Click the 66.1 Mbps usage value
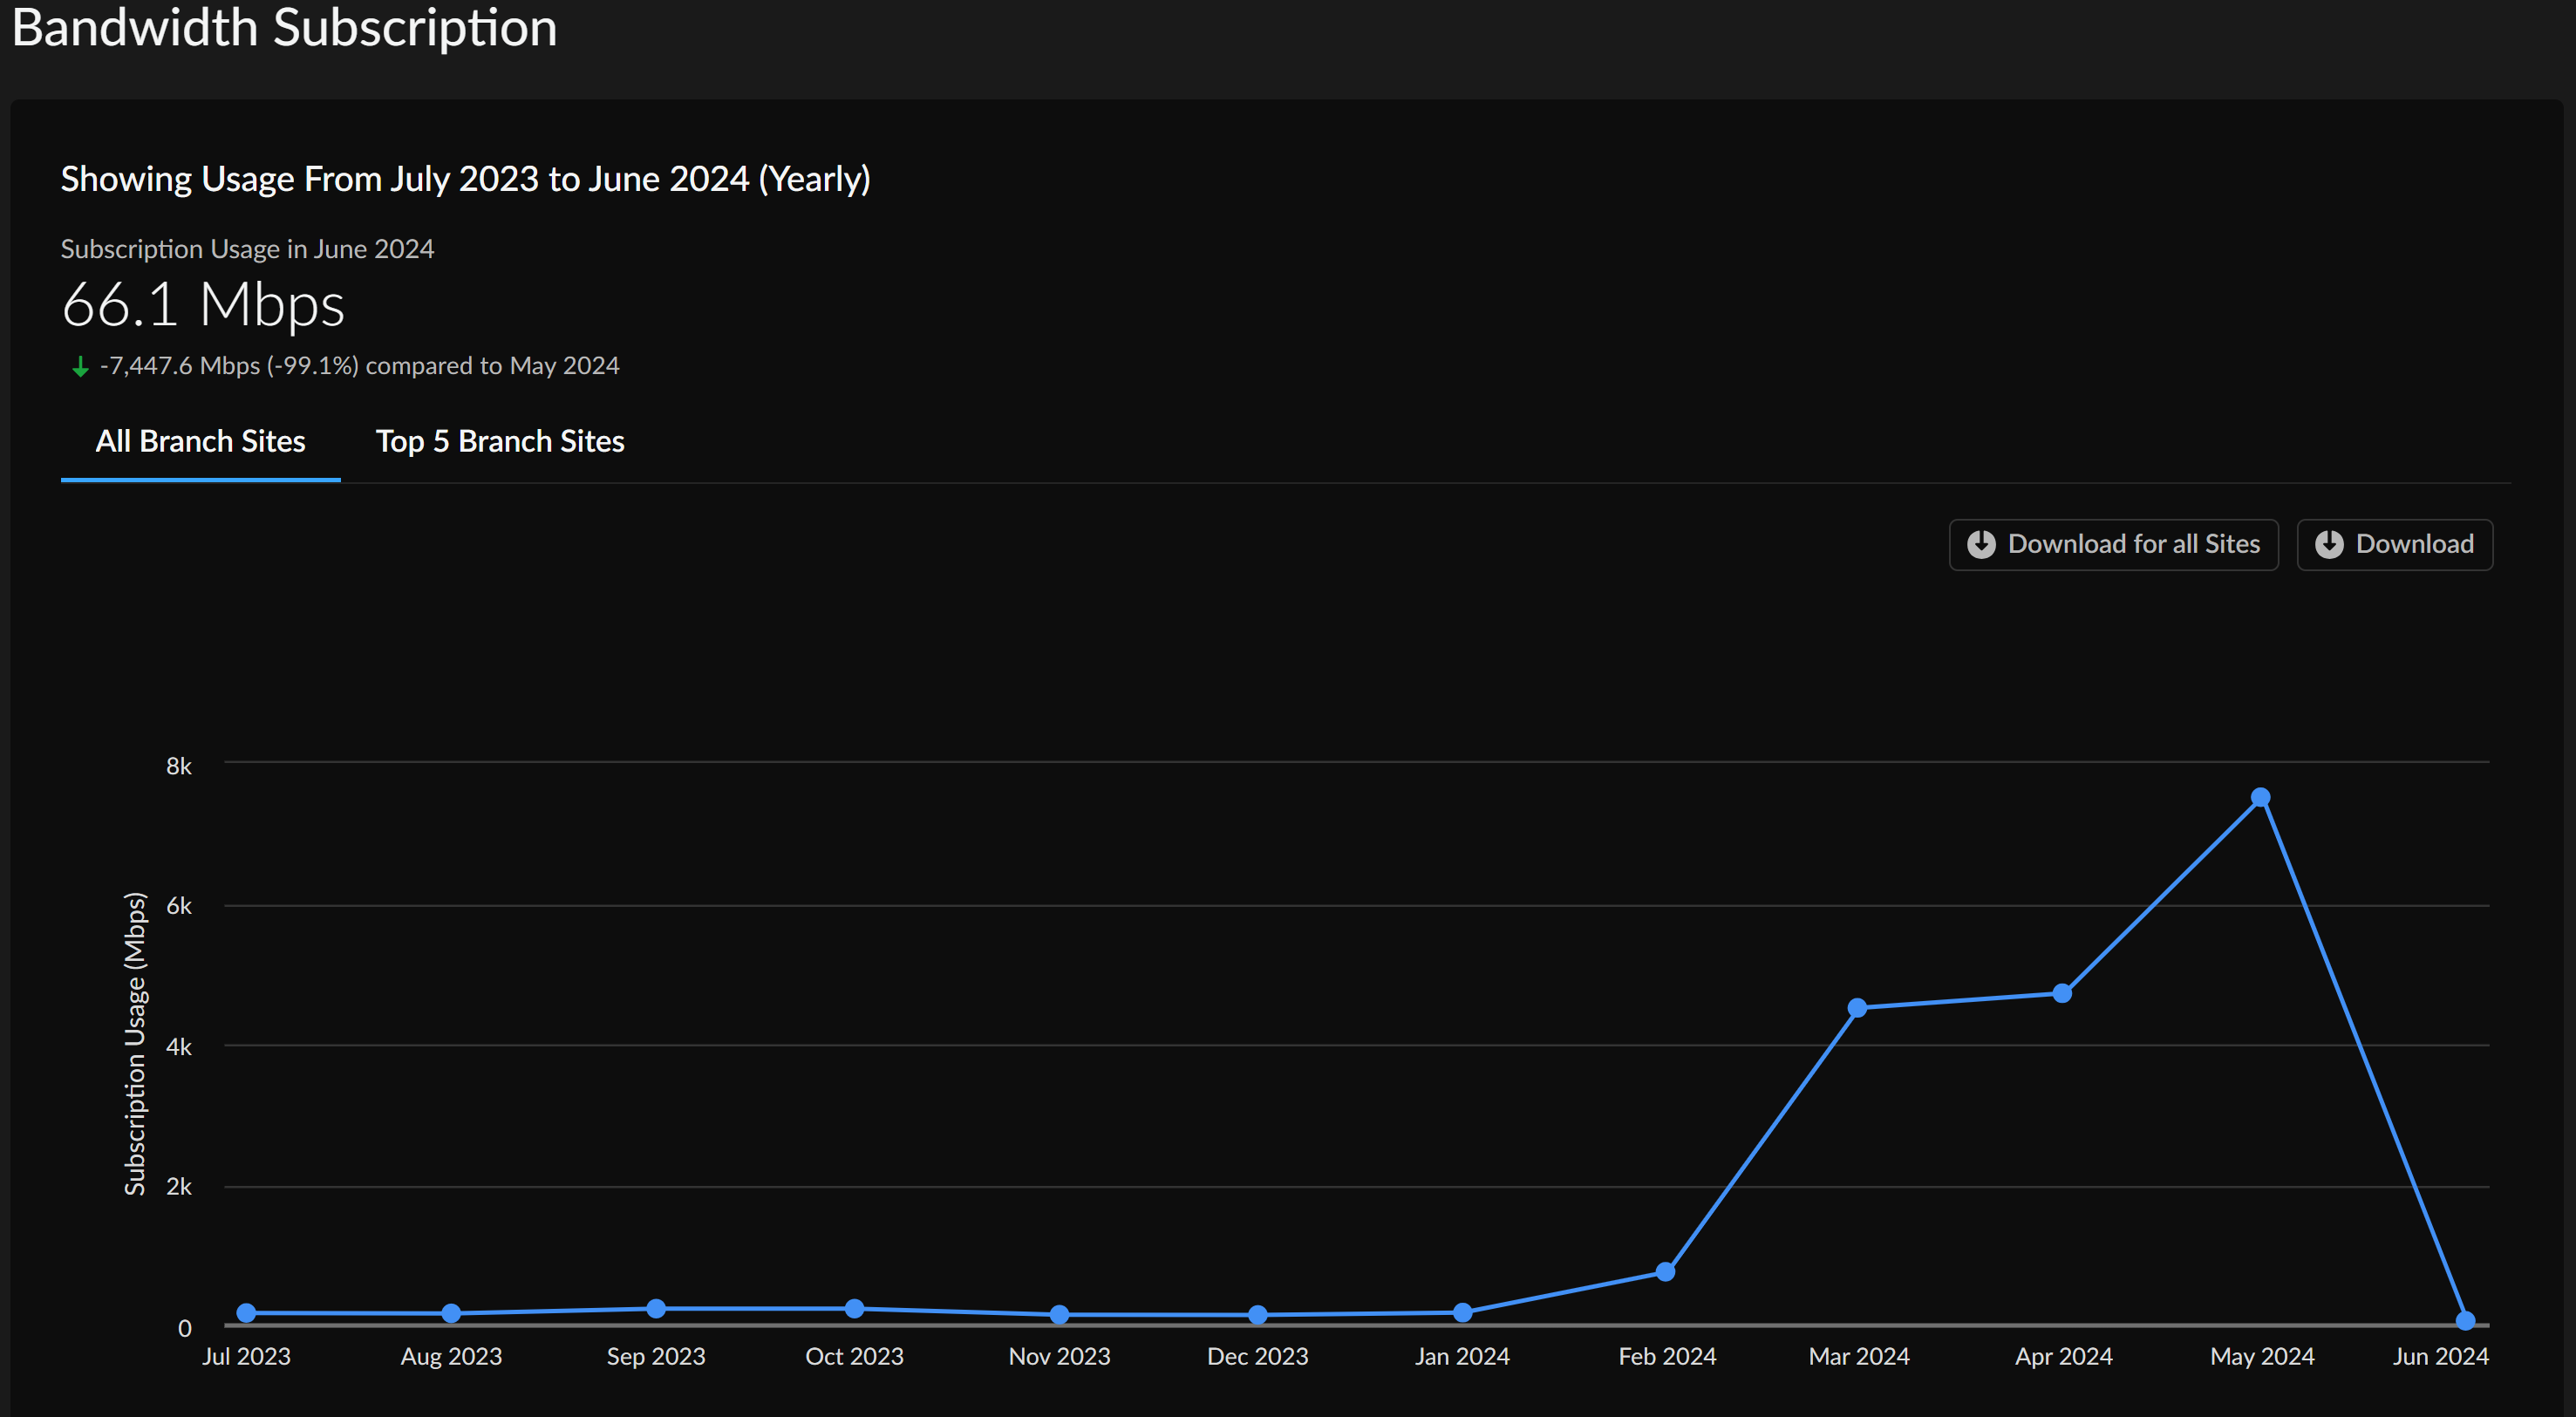The height and width of the screenshot is (1417, 2576). tap(203, 305)
